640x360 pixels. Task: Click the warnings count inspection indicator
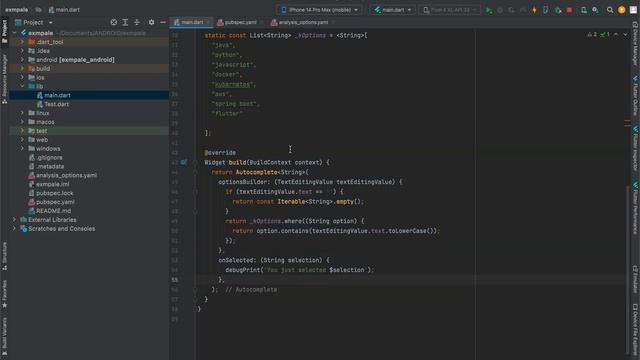click(x=592, y=35)
